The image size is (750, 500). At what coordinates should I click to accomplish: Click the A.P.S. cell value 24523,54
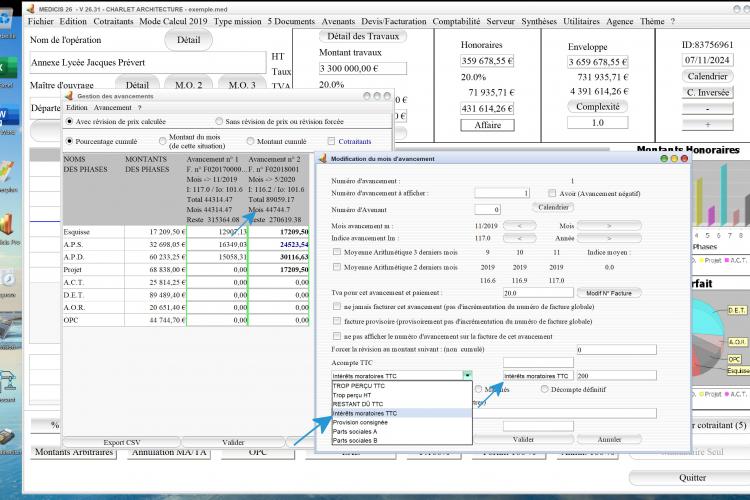[x=279, y=244]
